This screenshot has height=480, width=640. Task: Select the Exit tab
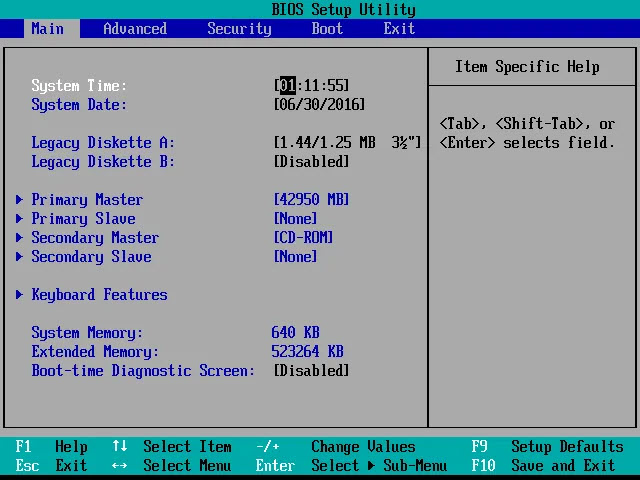tap(399, 29)
